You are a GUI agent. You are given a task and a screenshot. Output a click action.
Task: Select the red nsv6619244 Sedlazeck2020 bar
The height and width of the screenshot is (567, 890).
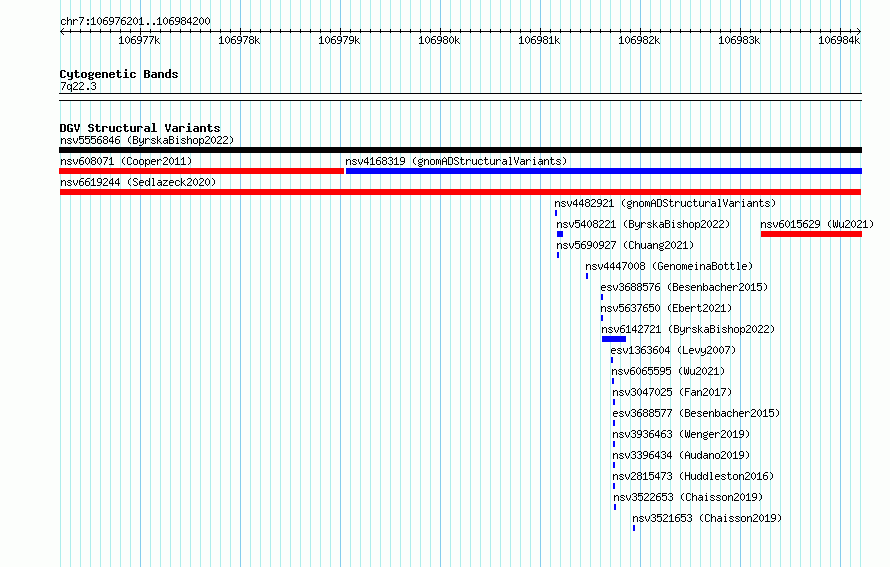pyautogui.click(x=460, y=192)
